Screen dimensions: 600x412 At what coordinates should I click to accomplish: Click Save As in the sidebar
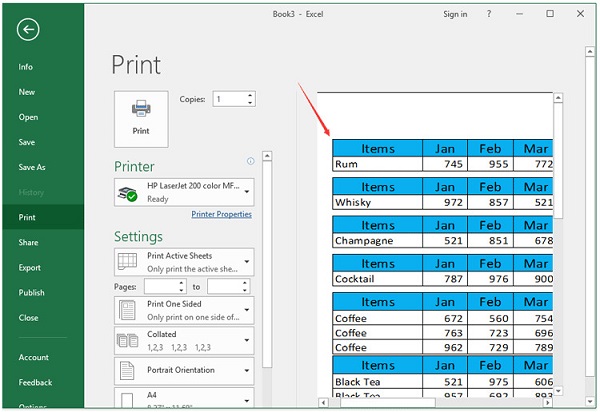pos(32,167)
